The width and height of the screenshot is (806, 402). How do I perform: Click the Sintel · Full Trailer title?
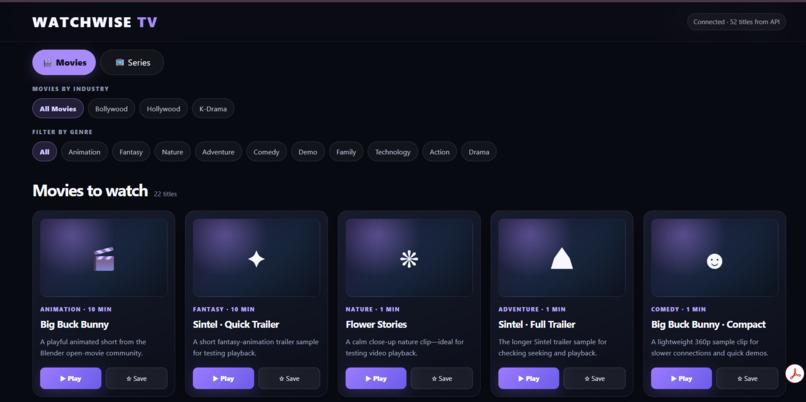click(x=537, y=324)
